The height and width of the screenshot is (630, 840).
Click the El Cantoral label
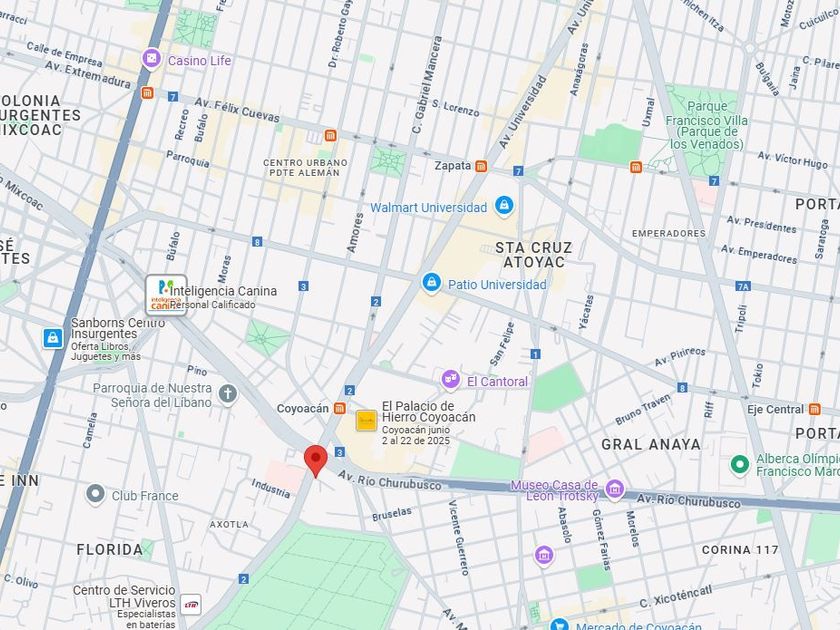coord(497,381)
